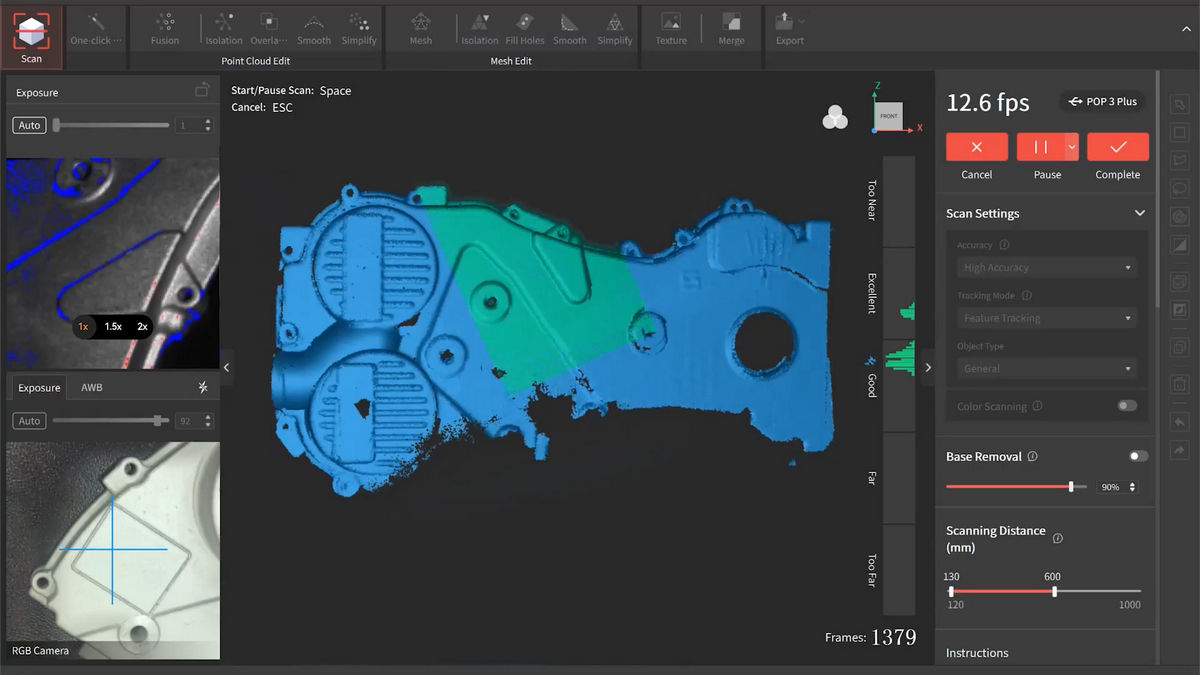Set depth preview zoom to 2x
The height and width of the screenshot is (675, 1200).
click(142, 326)
